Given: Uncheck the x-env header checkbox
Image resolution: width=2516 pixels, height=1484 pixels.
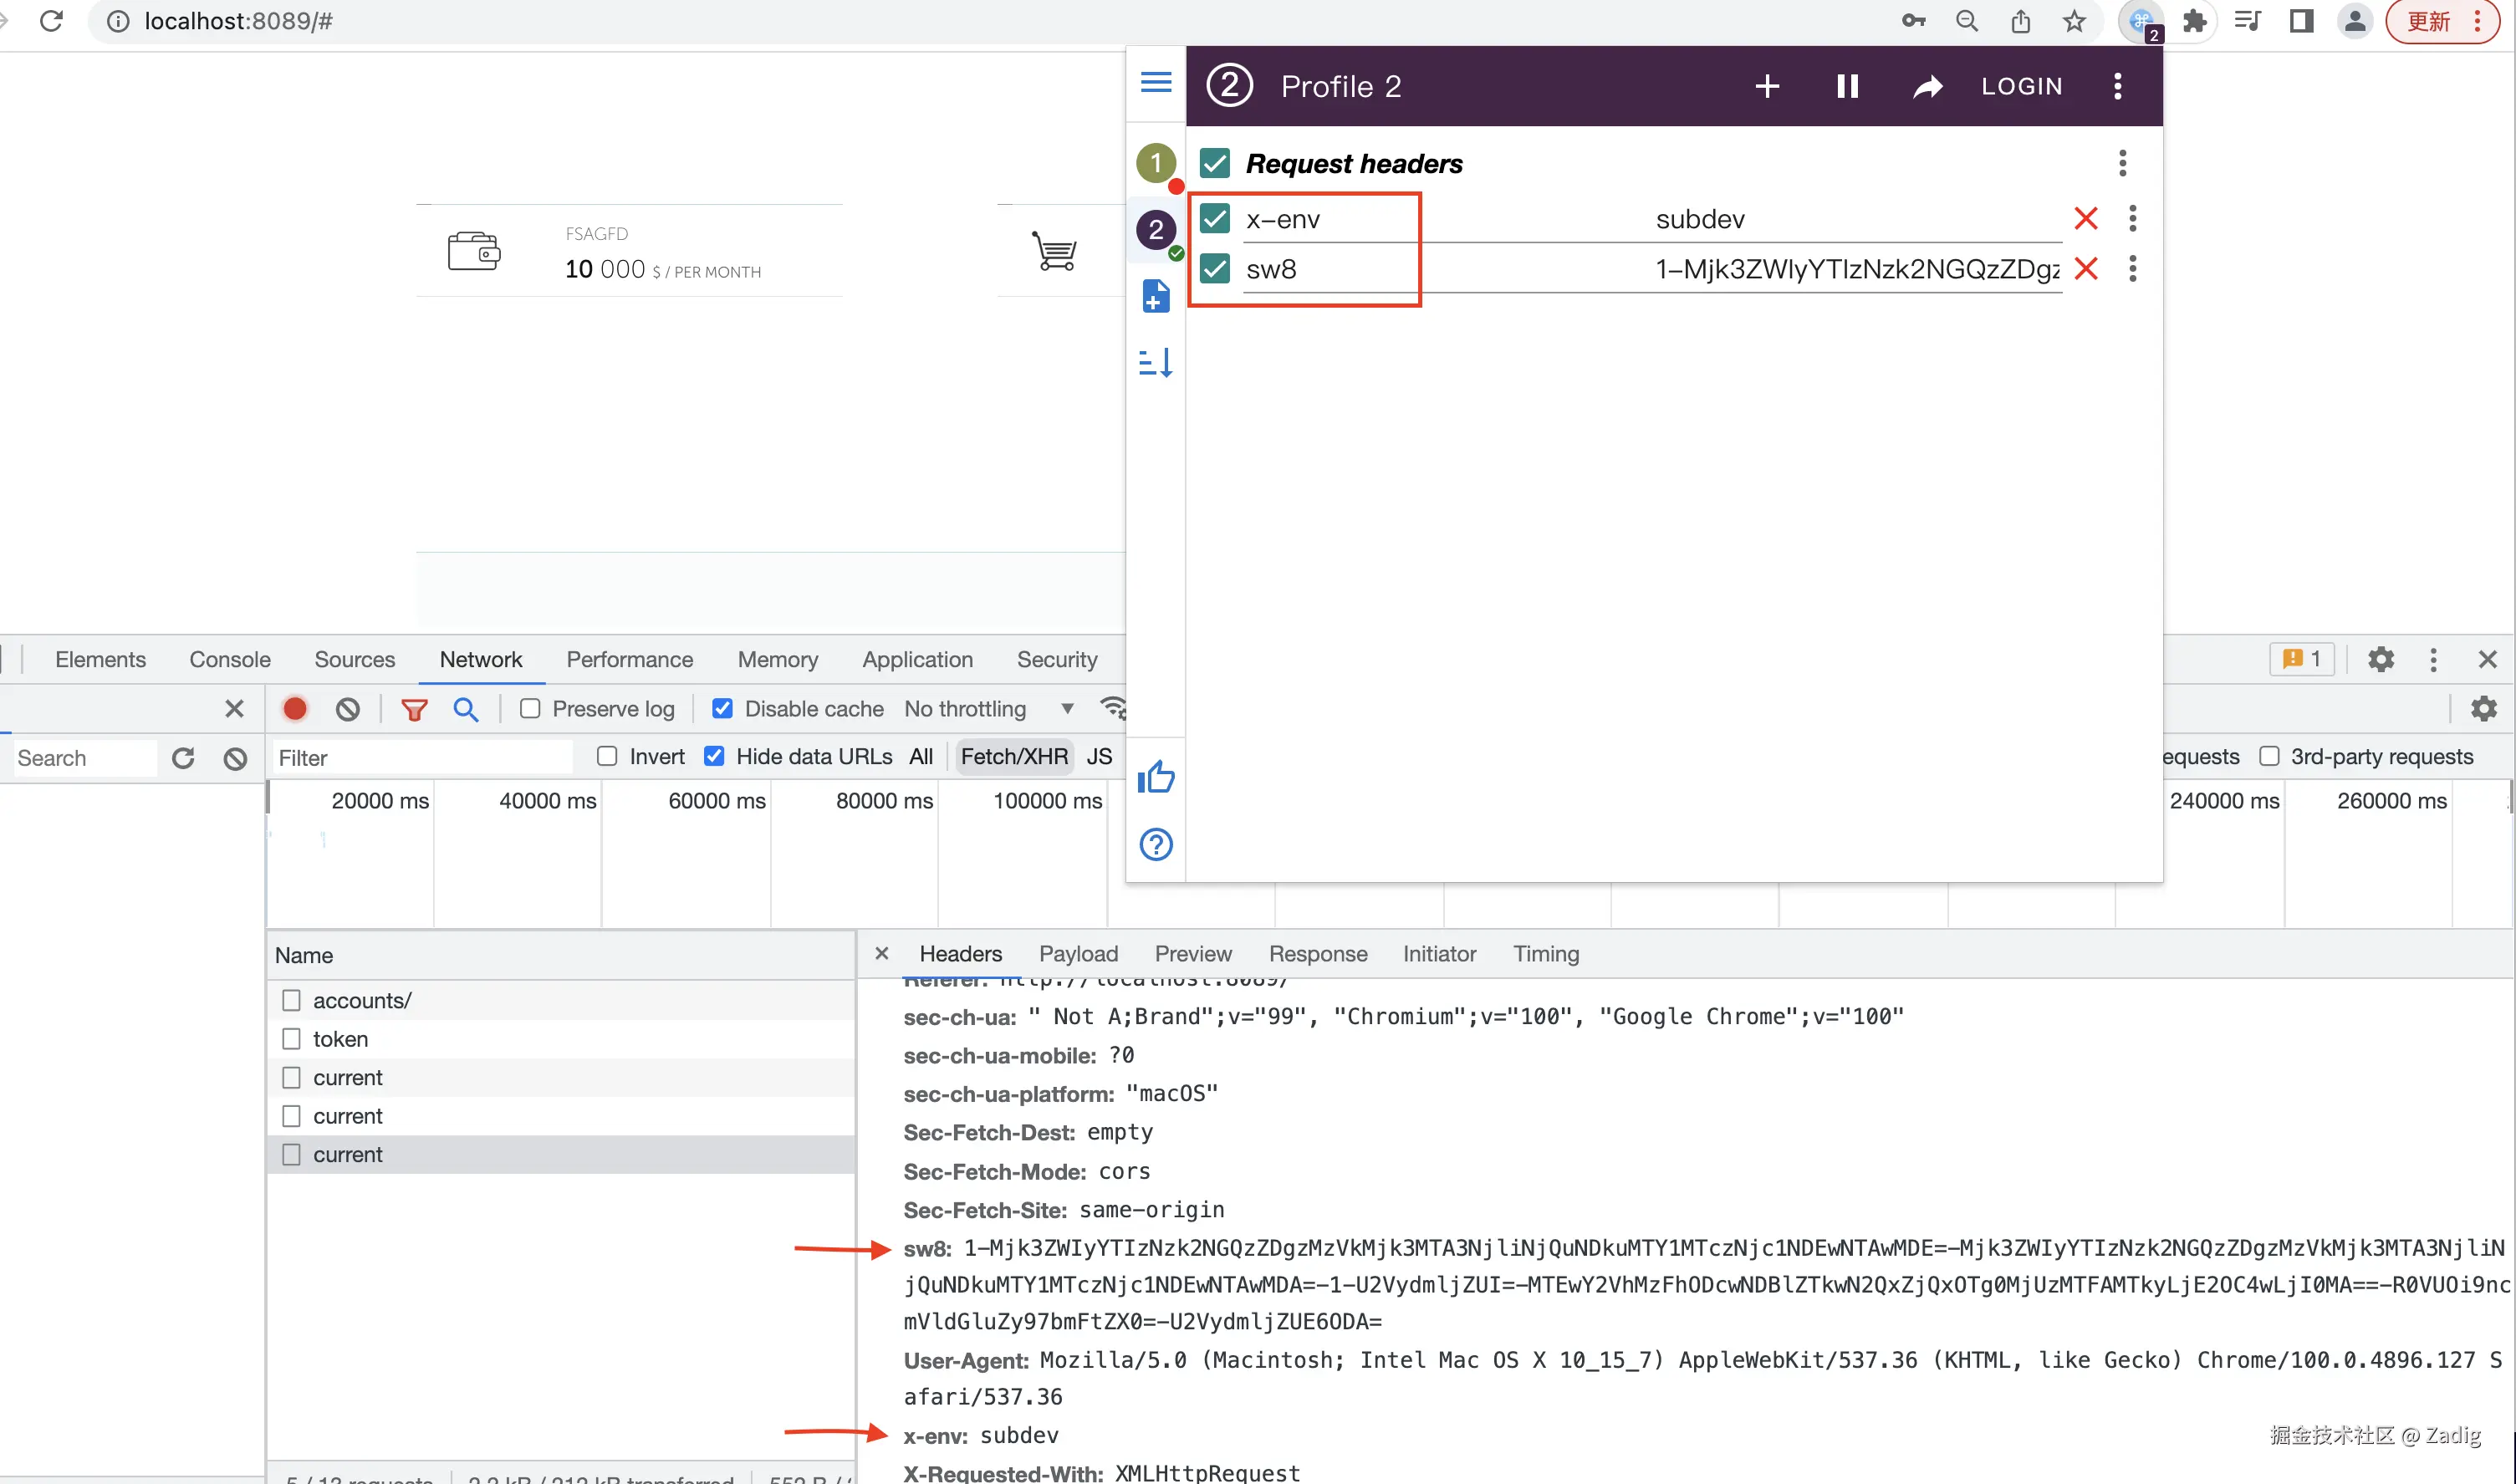Looking at the screenshot, I should click(1215, 218).
